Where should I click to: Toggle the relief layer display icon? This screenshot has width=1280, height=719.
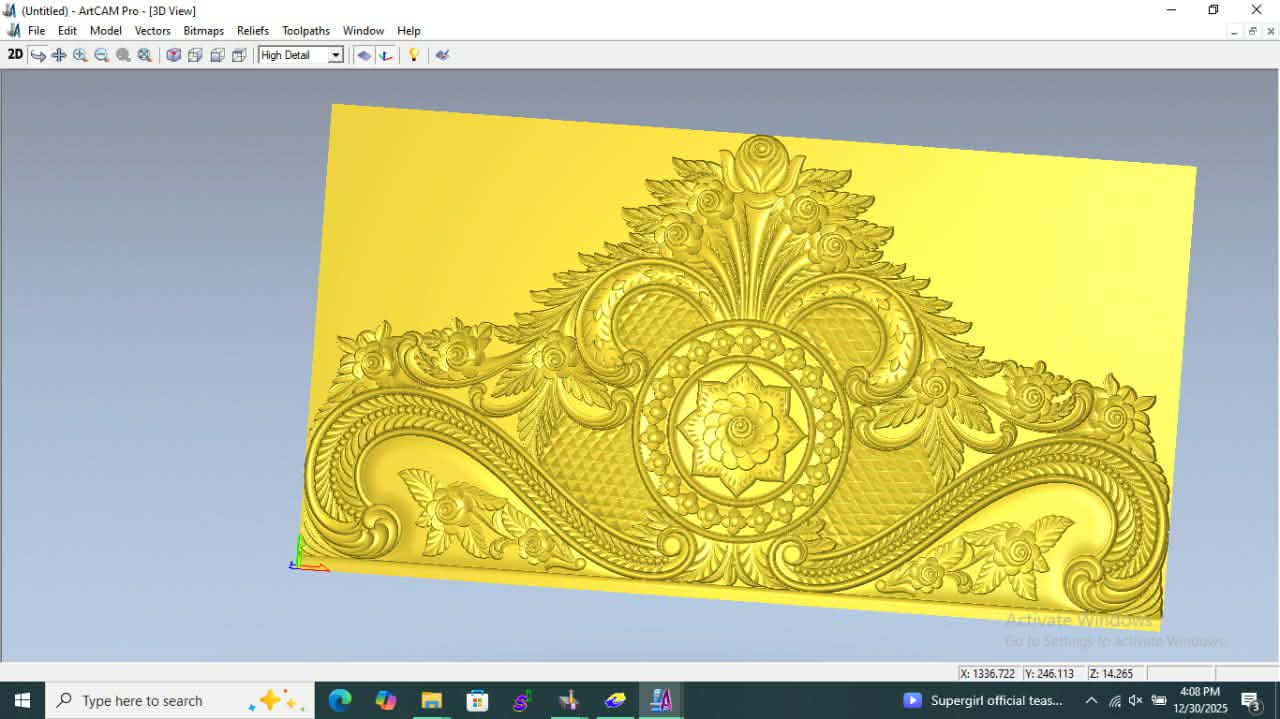[x=364, y=55]
